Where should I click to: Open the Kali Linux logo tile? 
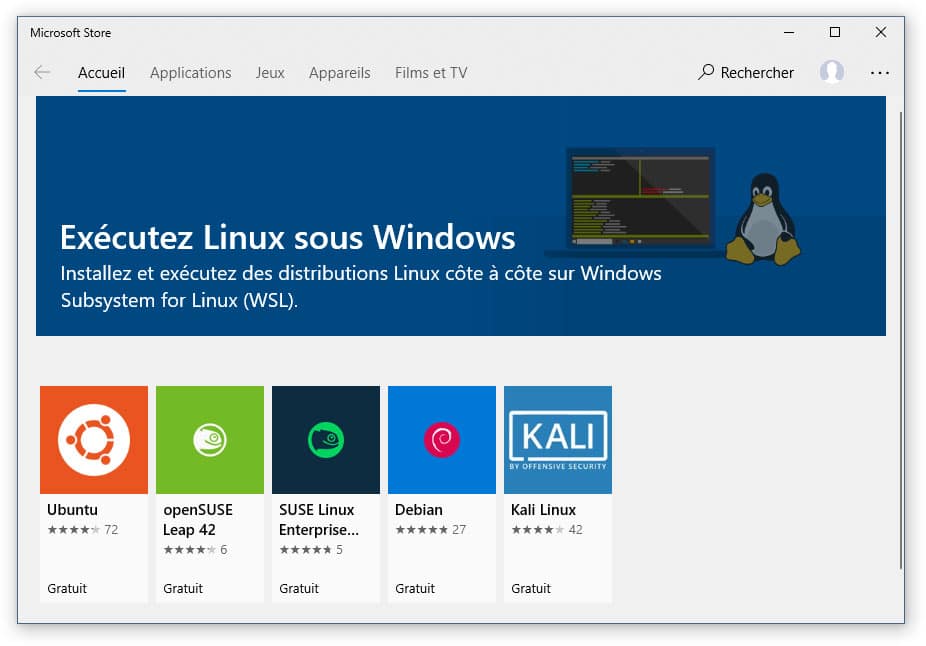(x=558, y=440)
